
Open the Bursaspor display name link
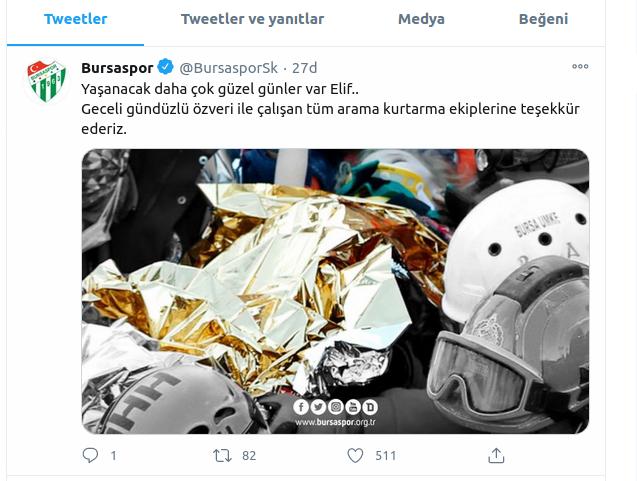click(x=117, y=68)
